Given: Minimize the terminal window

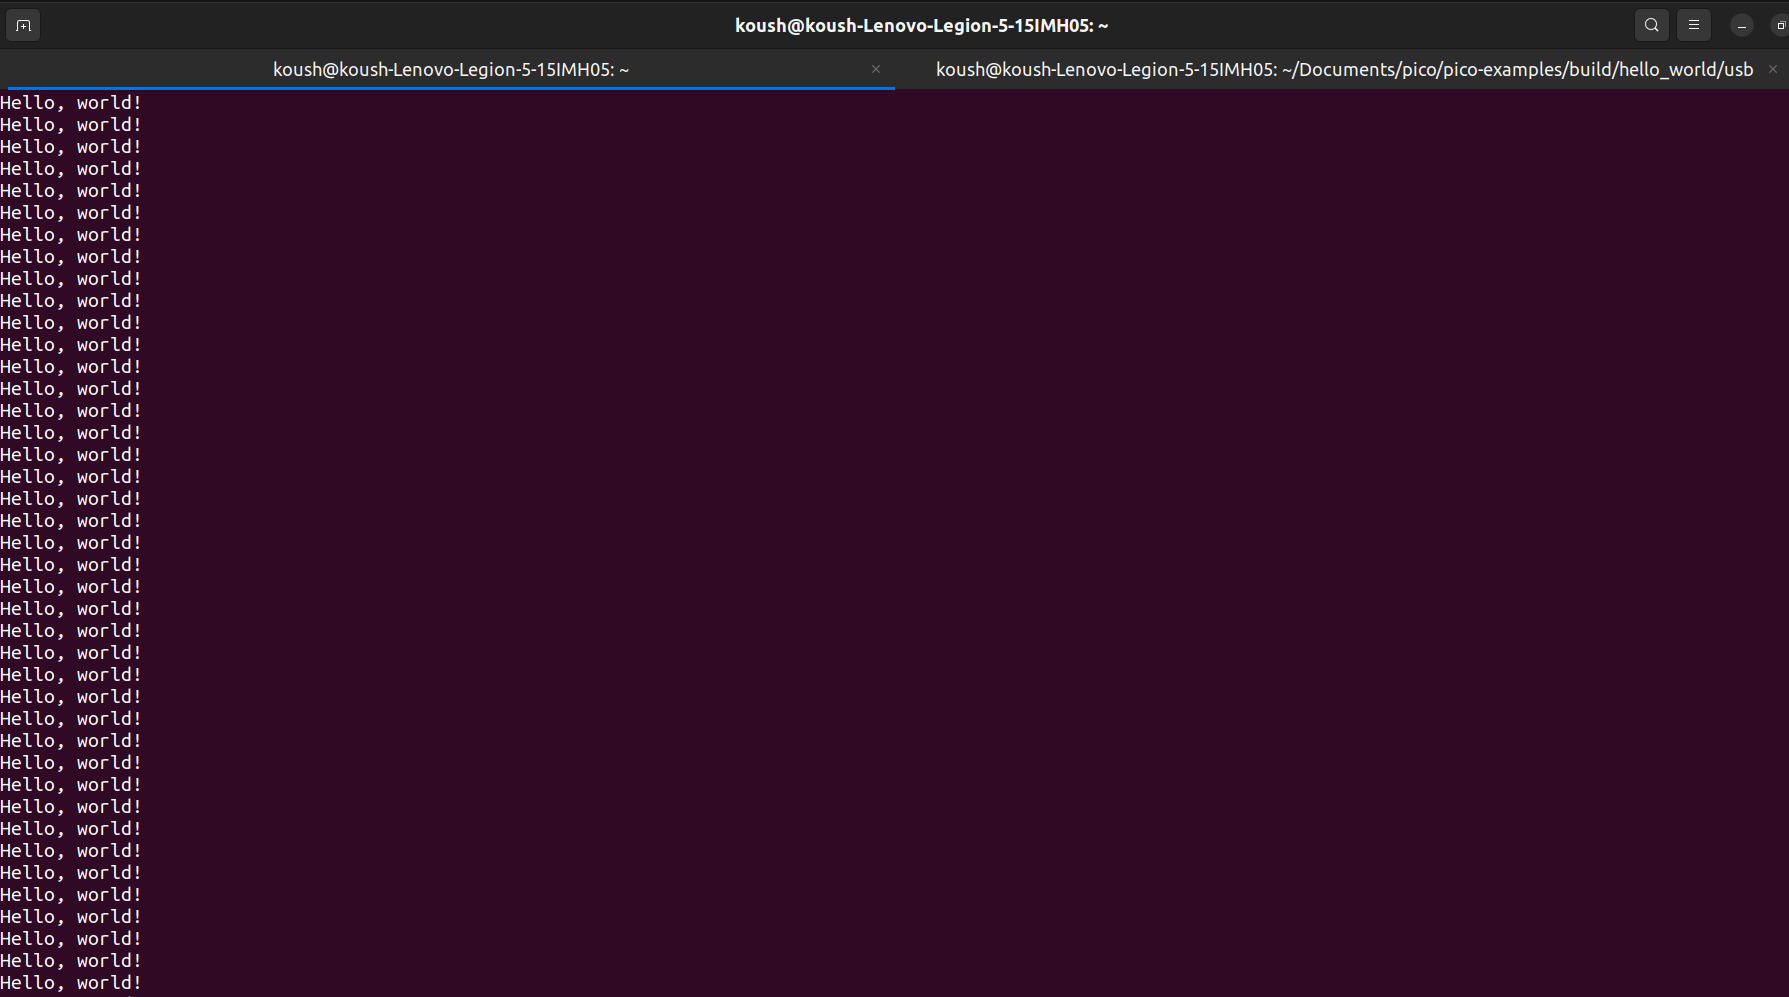Looking at the screenshot, I should coord(1742,26).
